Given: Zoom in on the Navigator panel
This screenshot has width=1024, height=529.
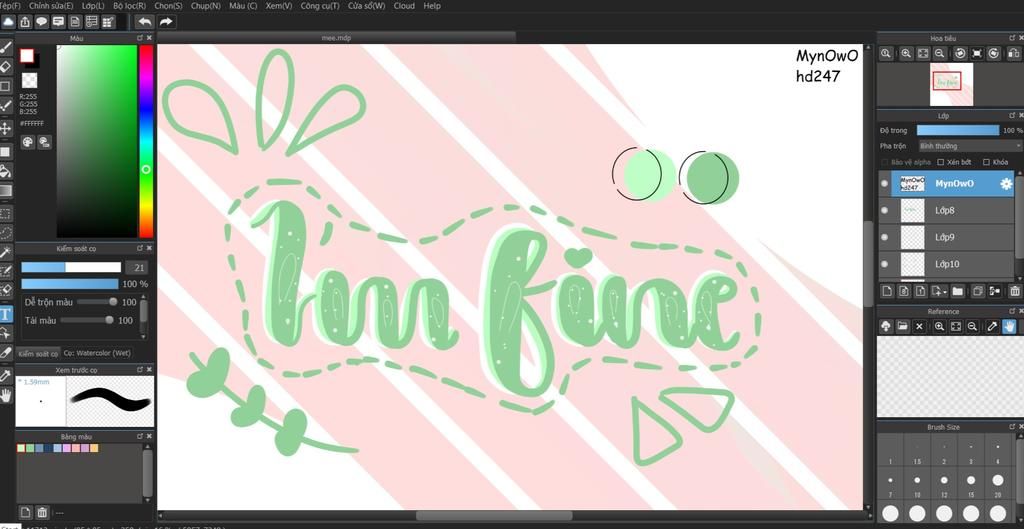Looking at the screenshot, I should click(906, 54).
